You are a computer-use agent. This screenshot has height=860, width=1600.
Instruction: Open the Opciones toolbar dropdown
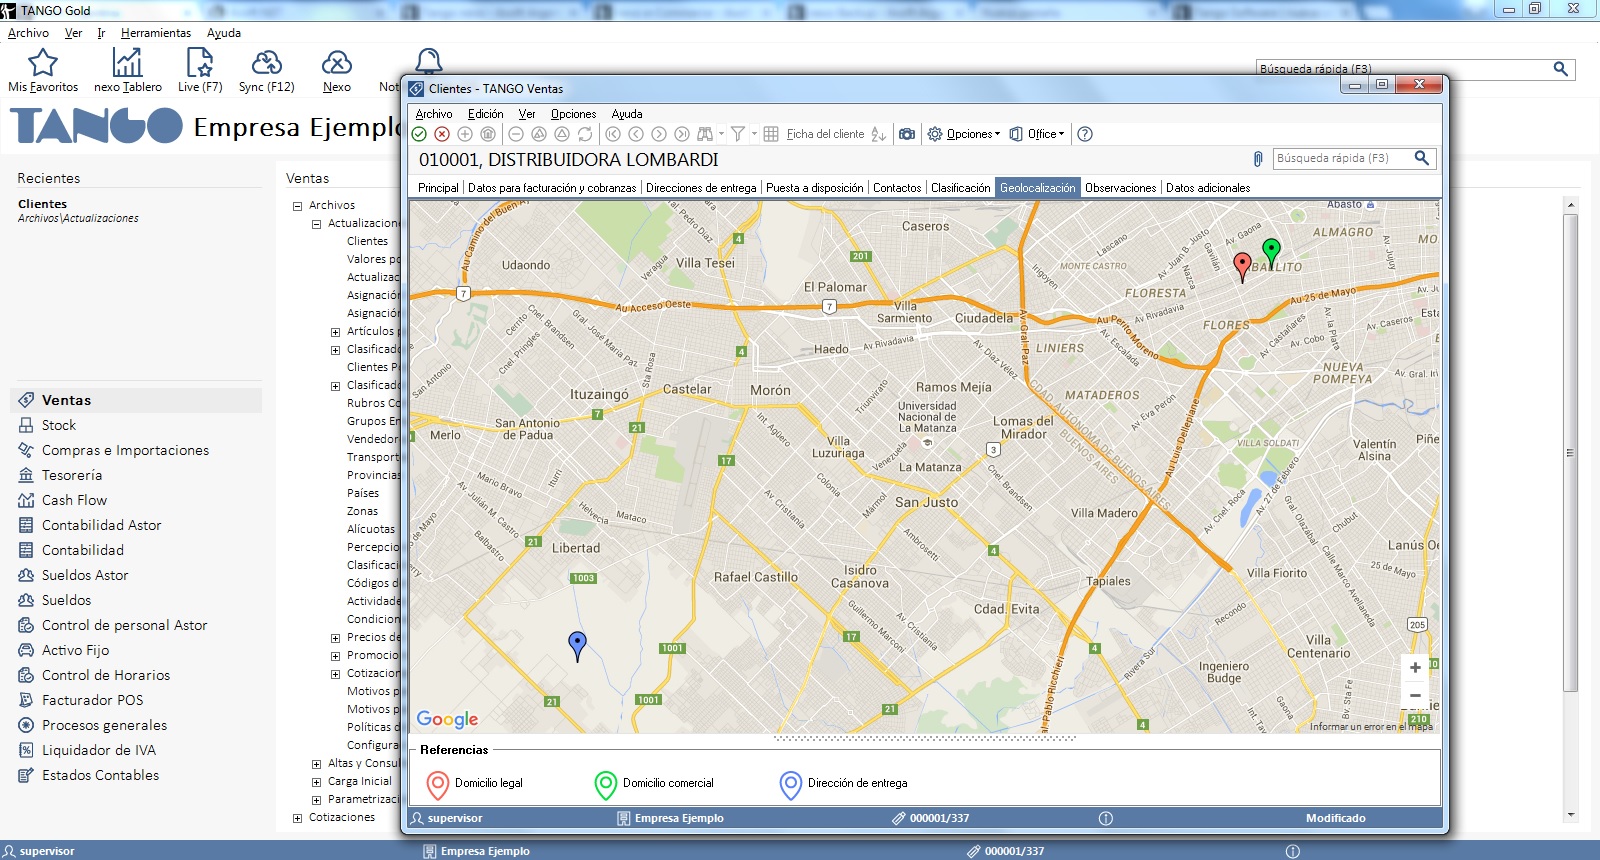click(963, 134)
